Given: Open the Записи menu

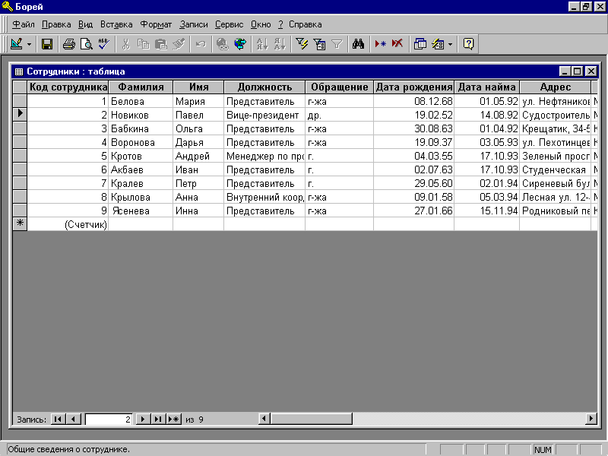Looking at the screenshot, I should [x=193, y=24].
